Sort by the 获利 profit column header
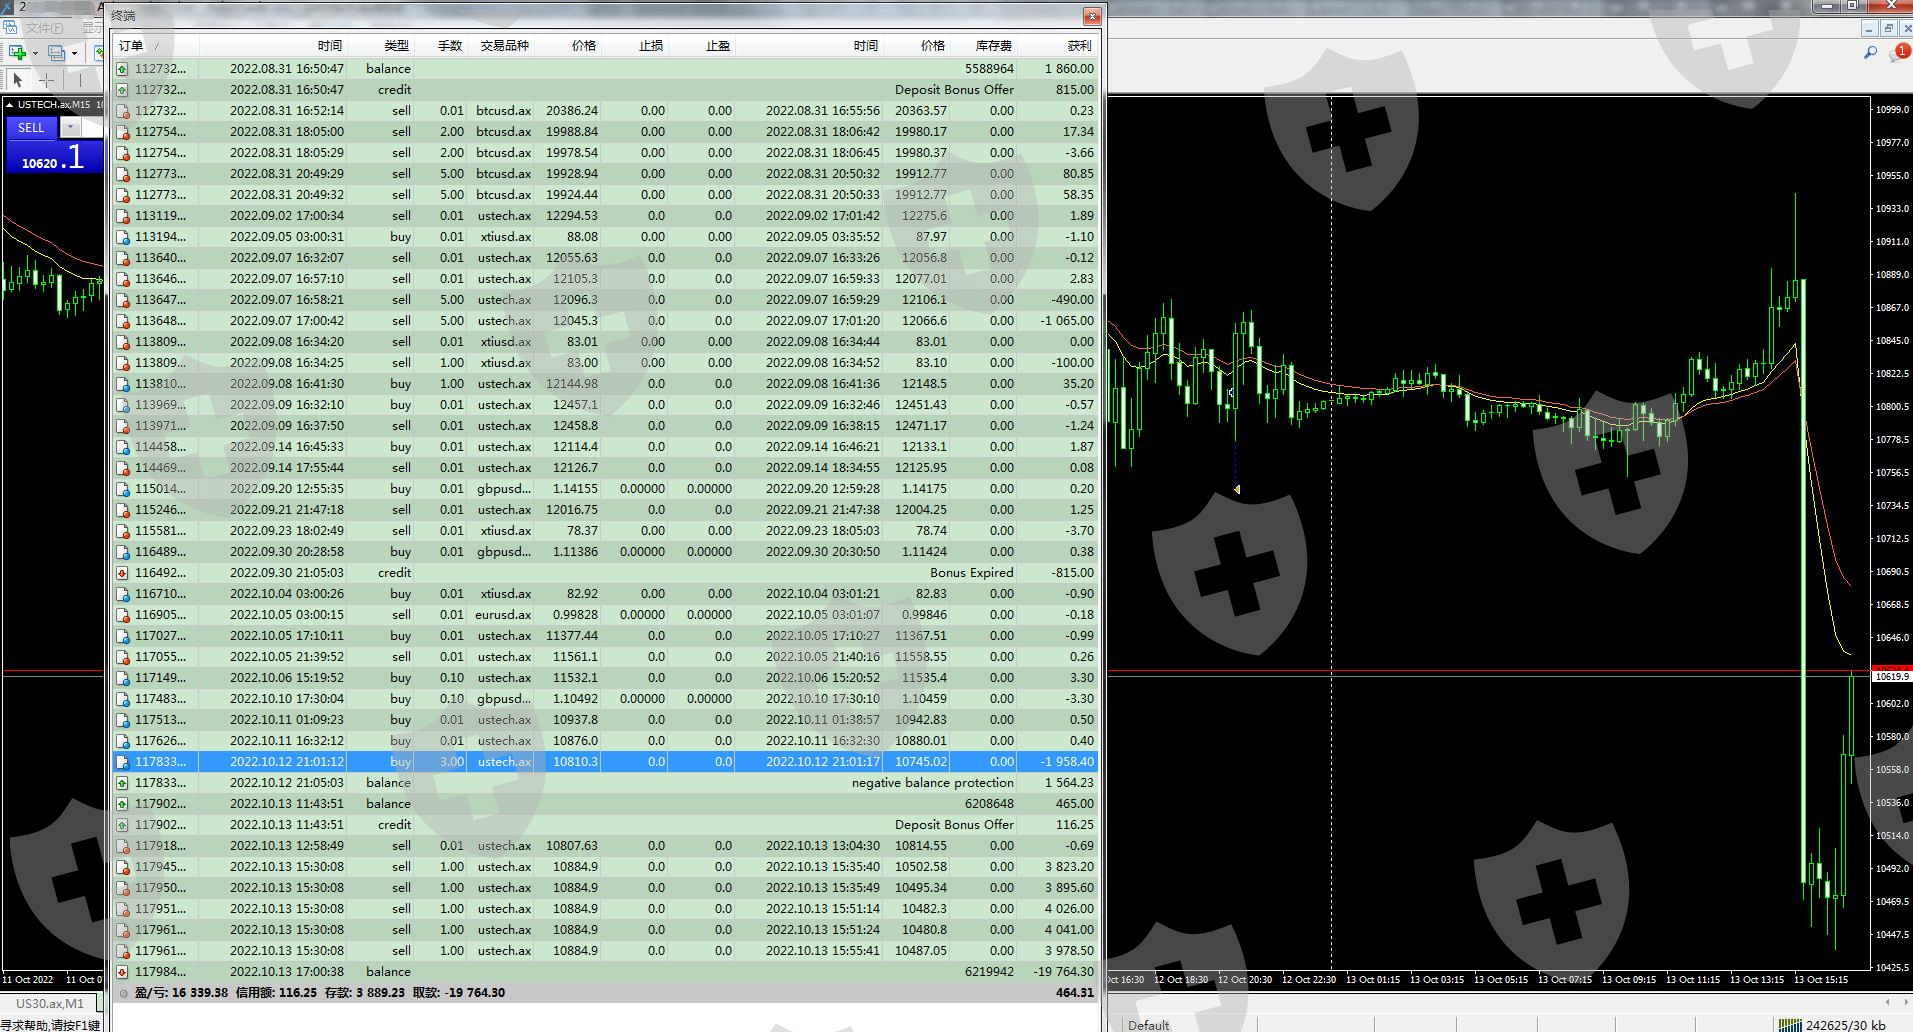 pos(1078,46)
